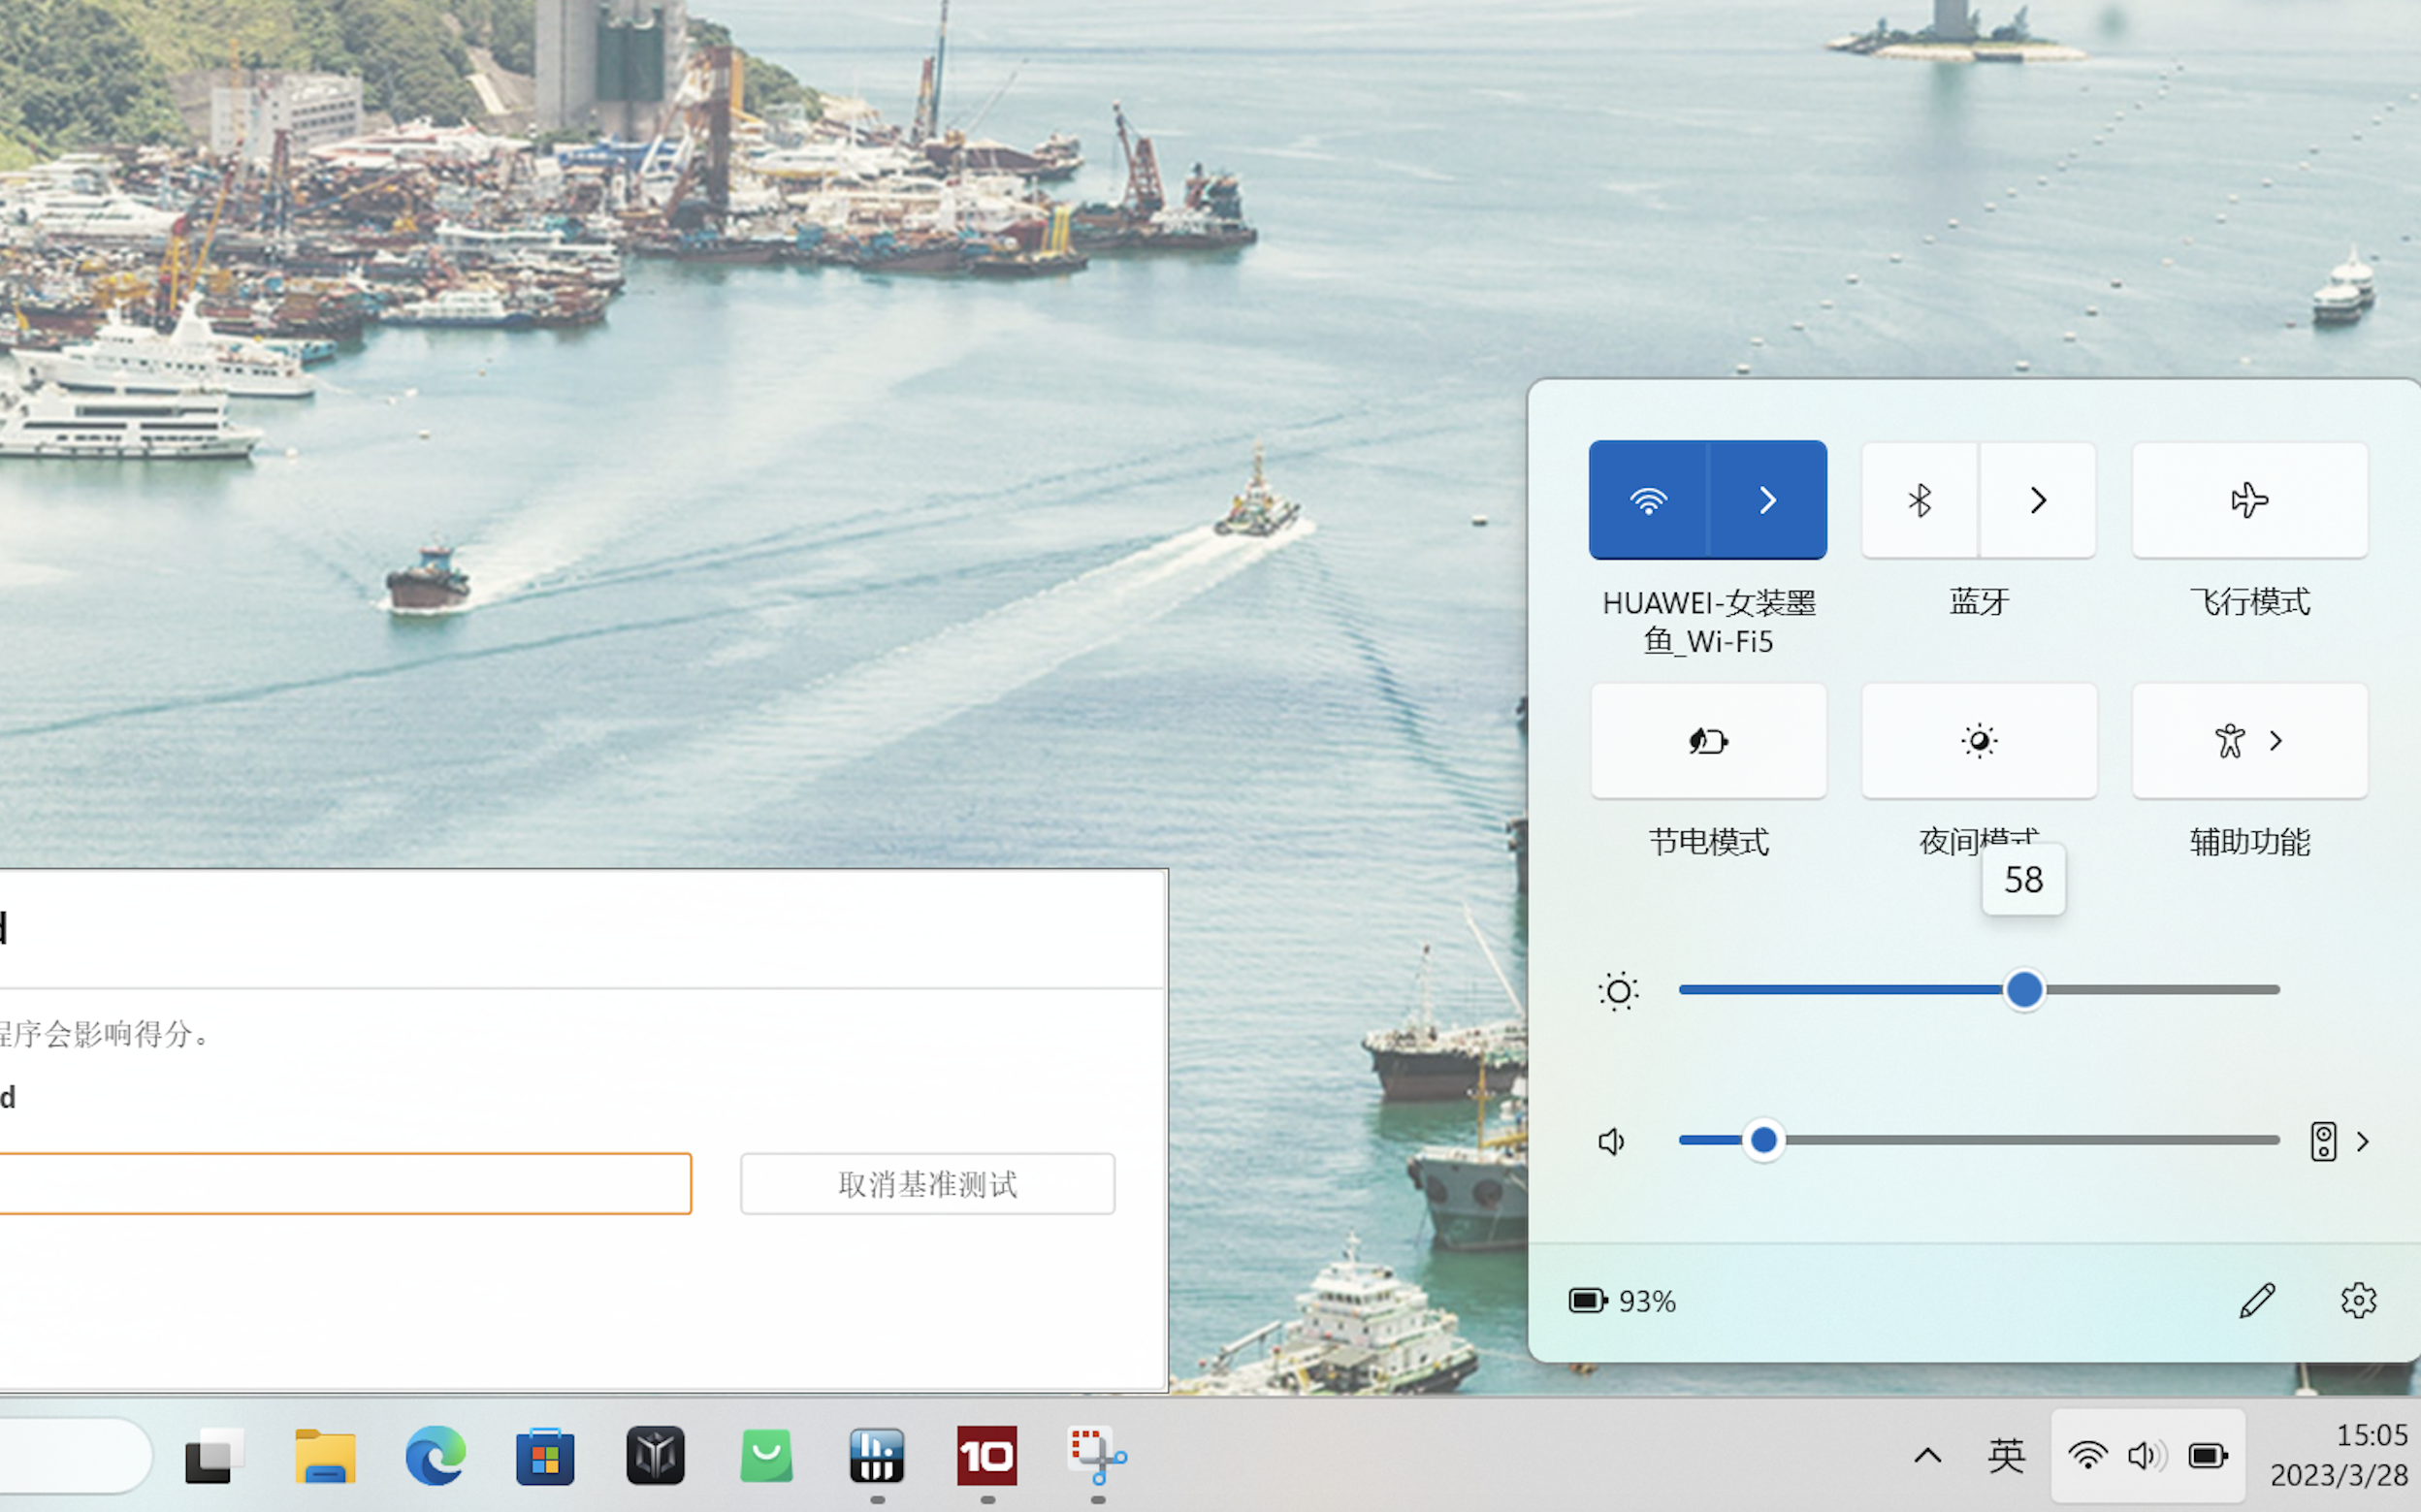Launch Microsoft Store from the taskbar

(x=545, y=1456)
